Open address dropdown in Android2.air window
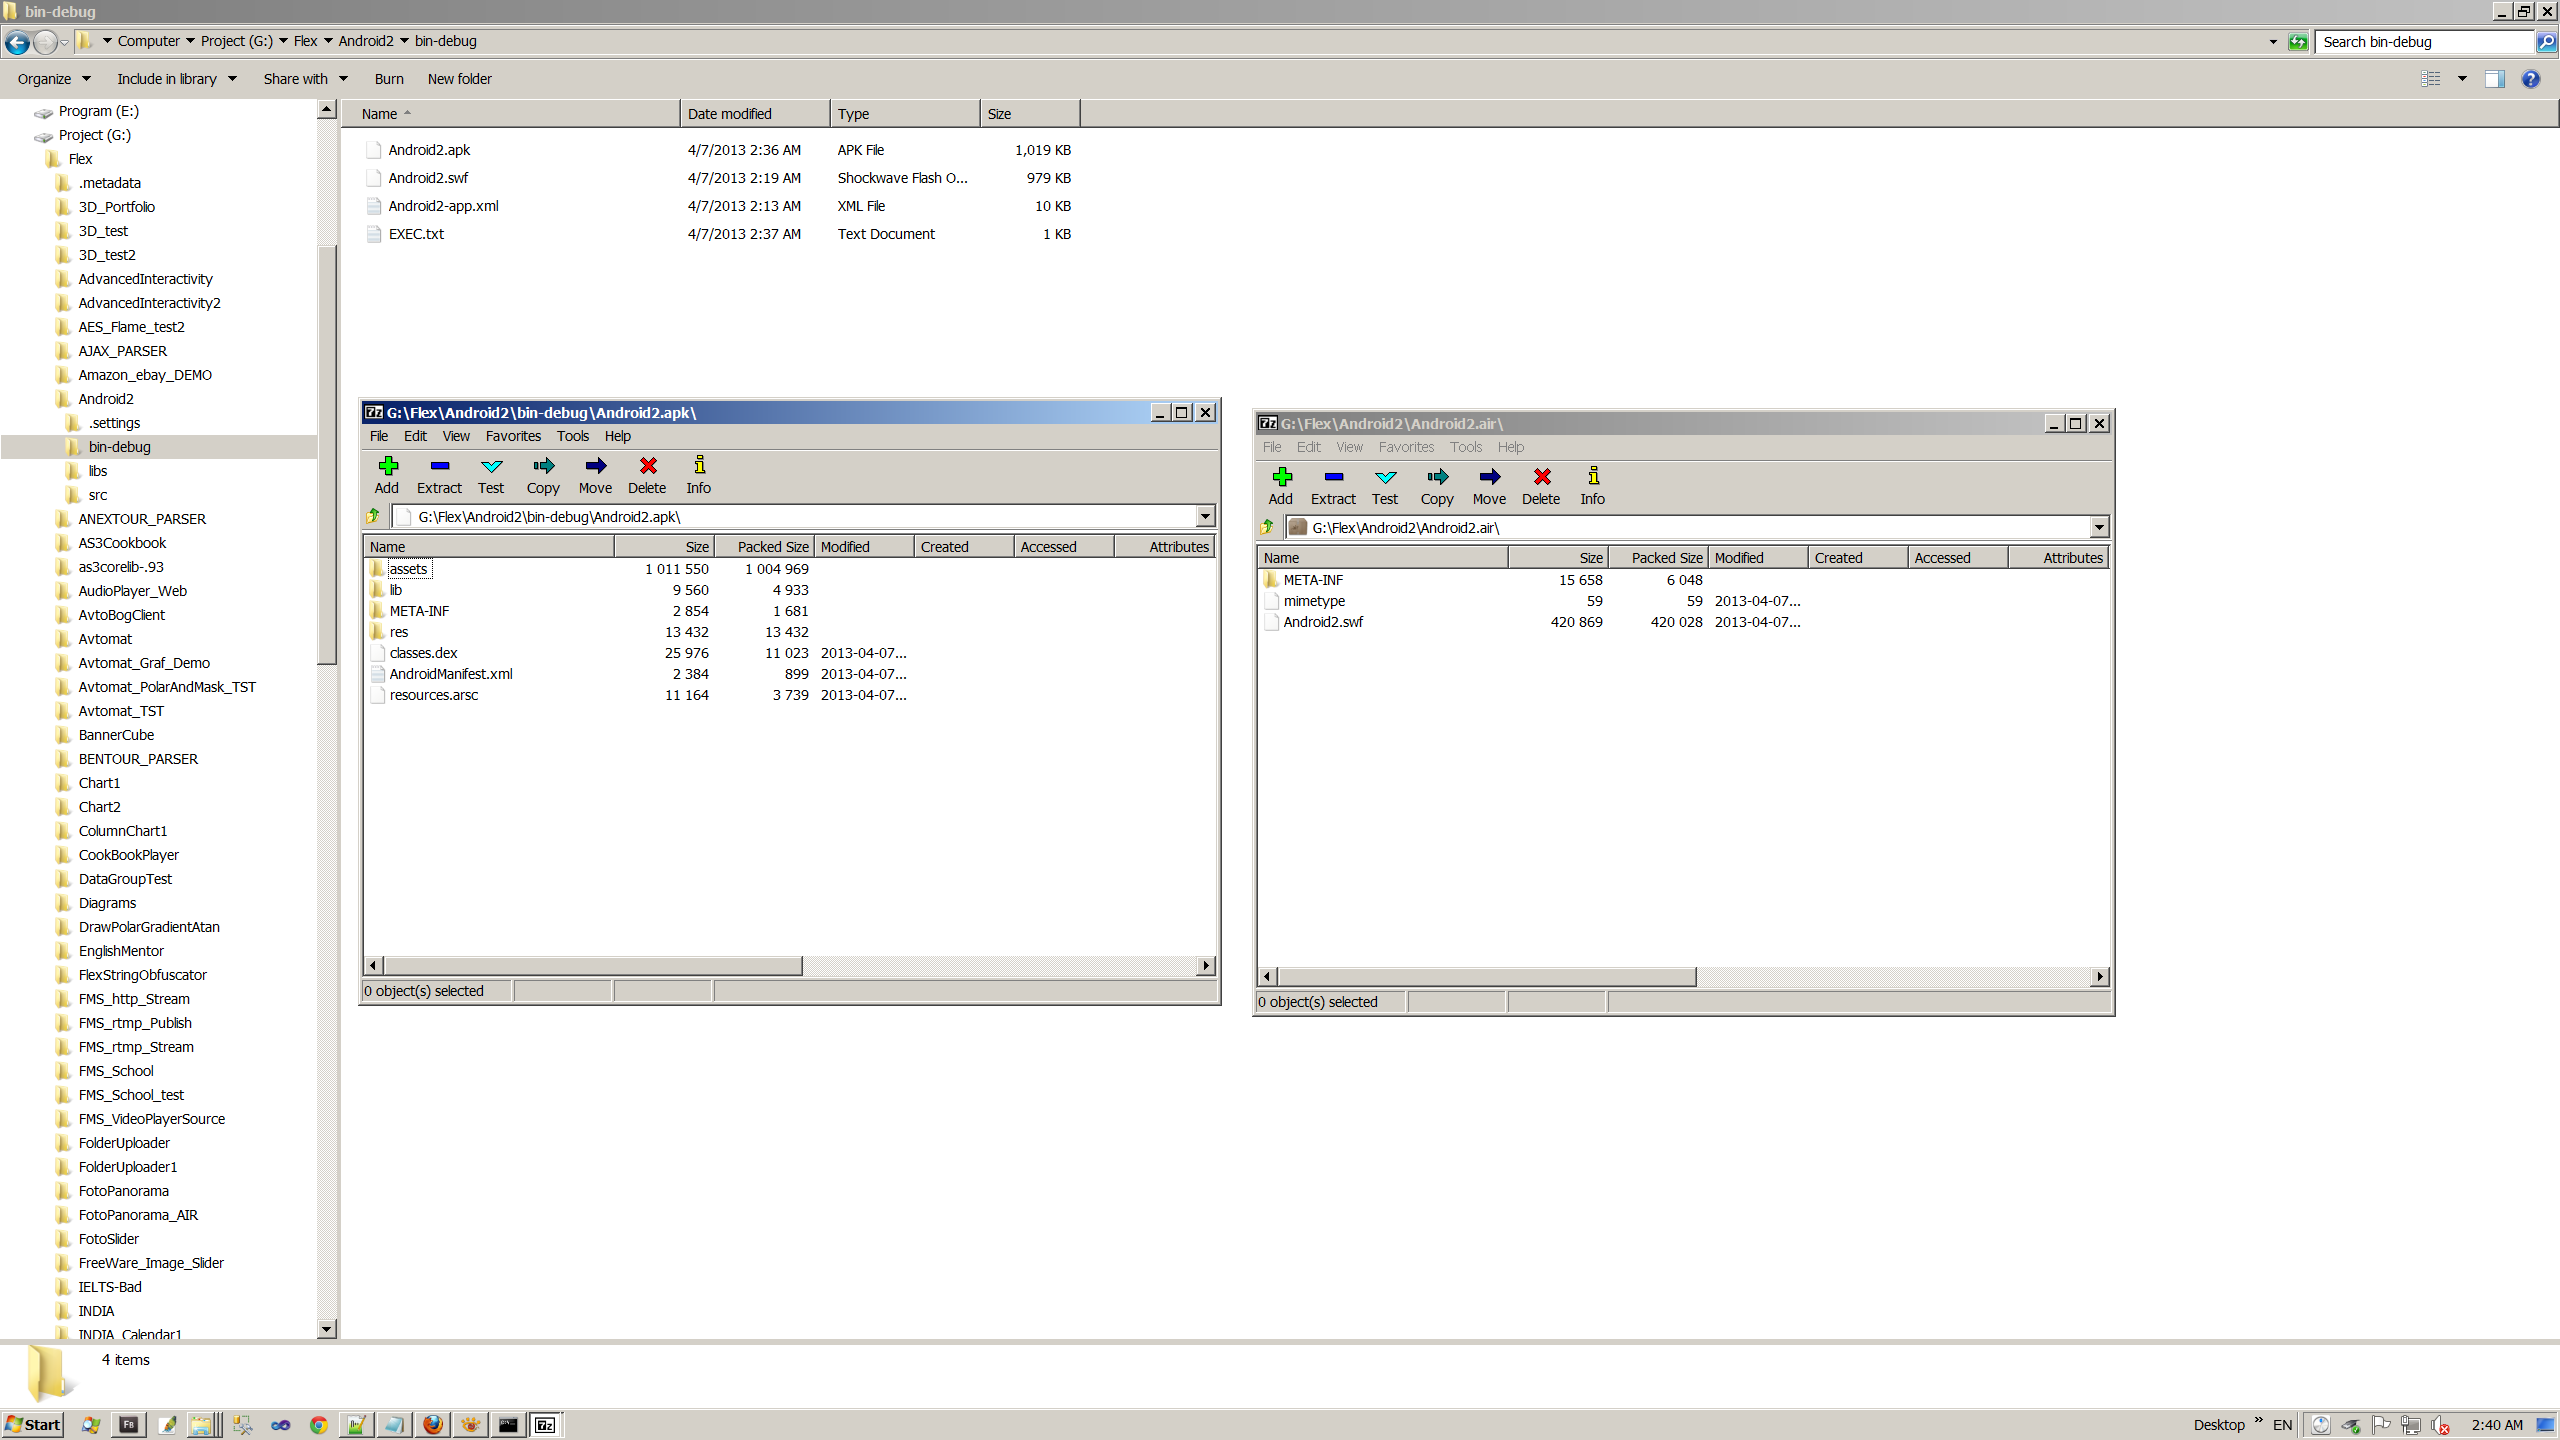 pos(2099,528)
